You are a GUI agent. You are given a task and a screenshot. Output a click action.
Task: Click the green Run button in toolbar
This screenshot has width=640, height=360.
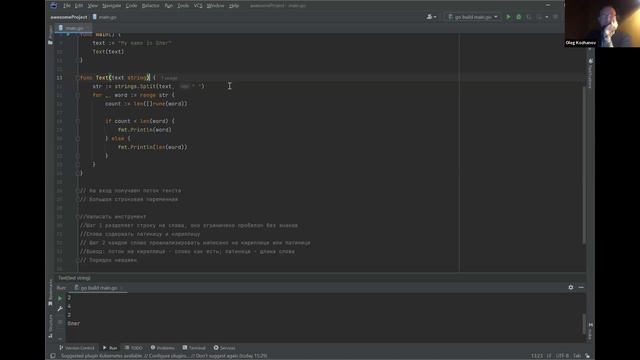pos(508,17)
